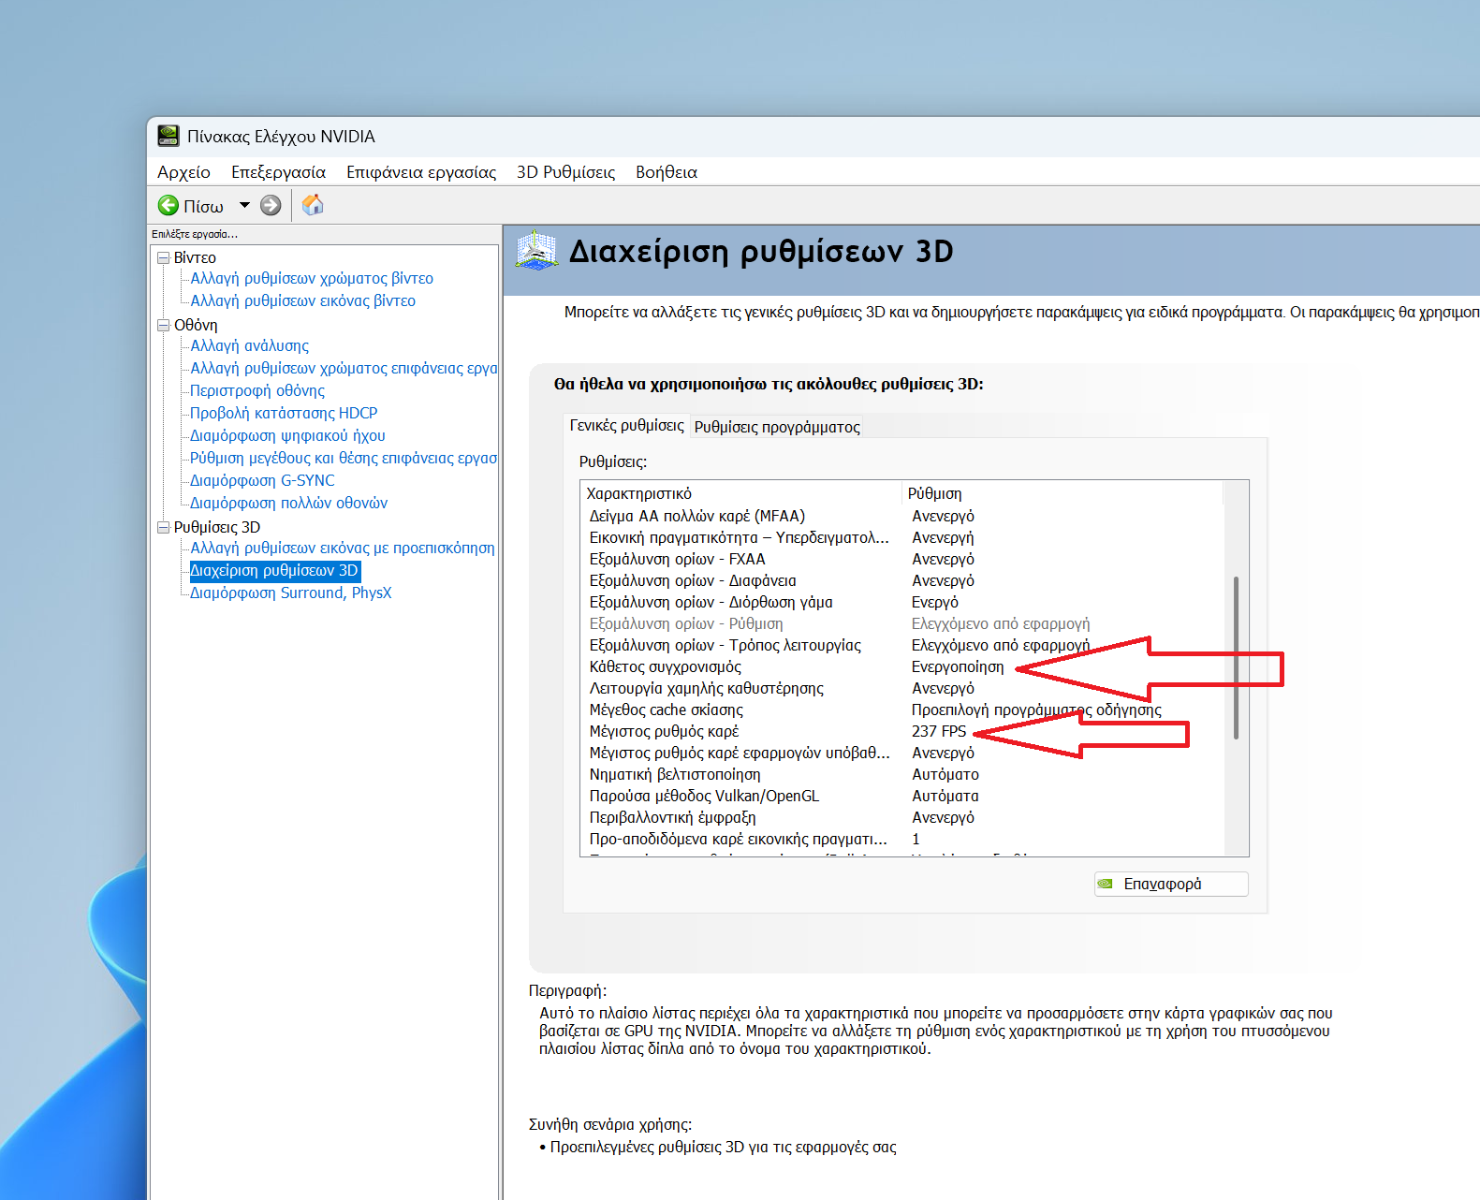The width and height of the screenshot is (1480, 1200).
Task: Click the Χαρακτηριστικό column header
Action: 741,494
